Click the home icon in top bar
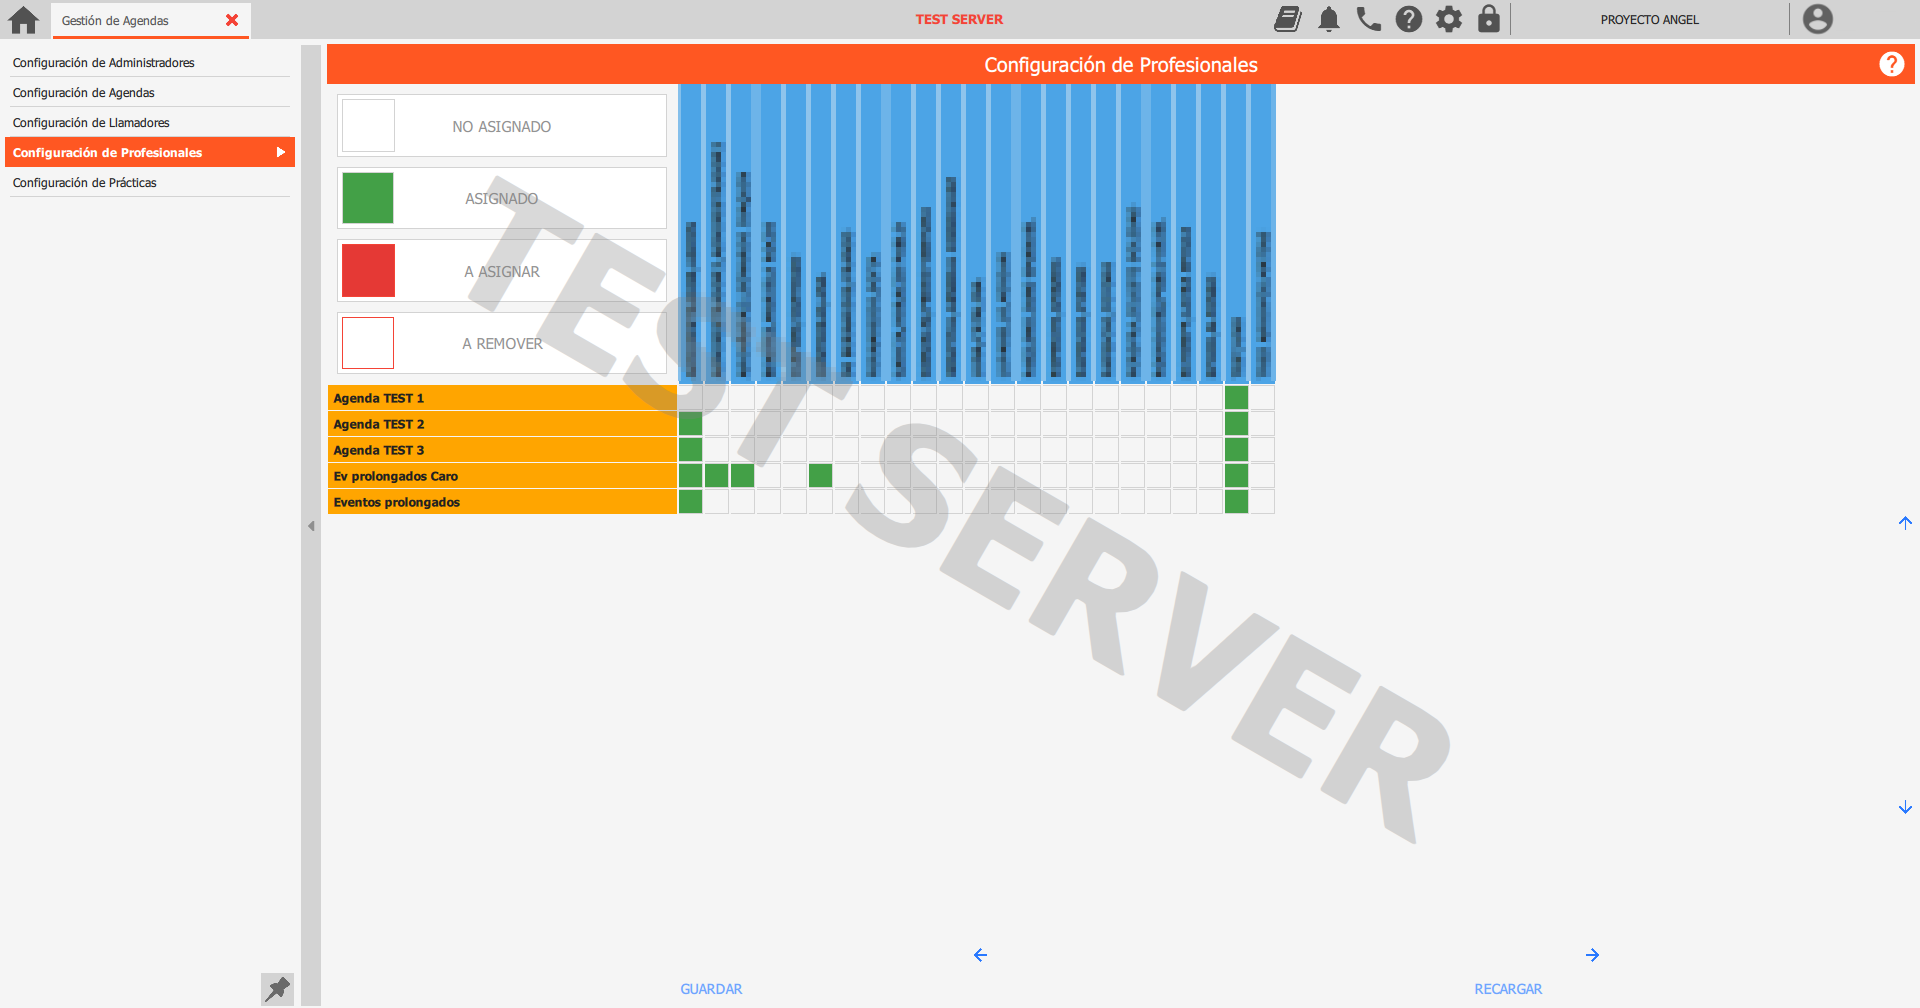Screen dimensions: 1920x1008 pos(23,20)
